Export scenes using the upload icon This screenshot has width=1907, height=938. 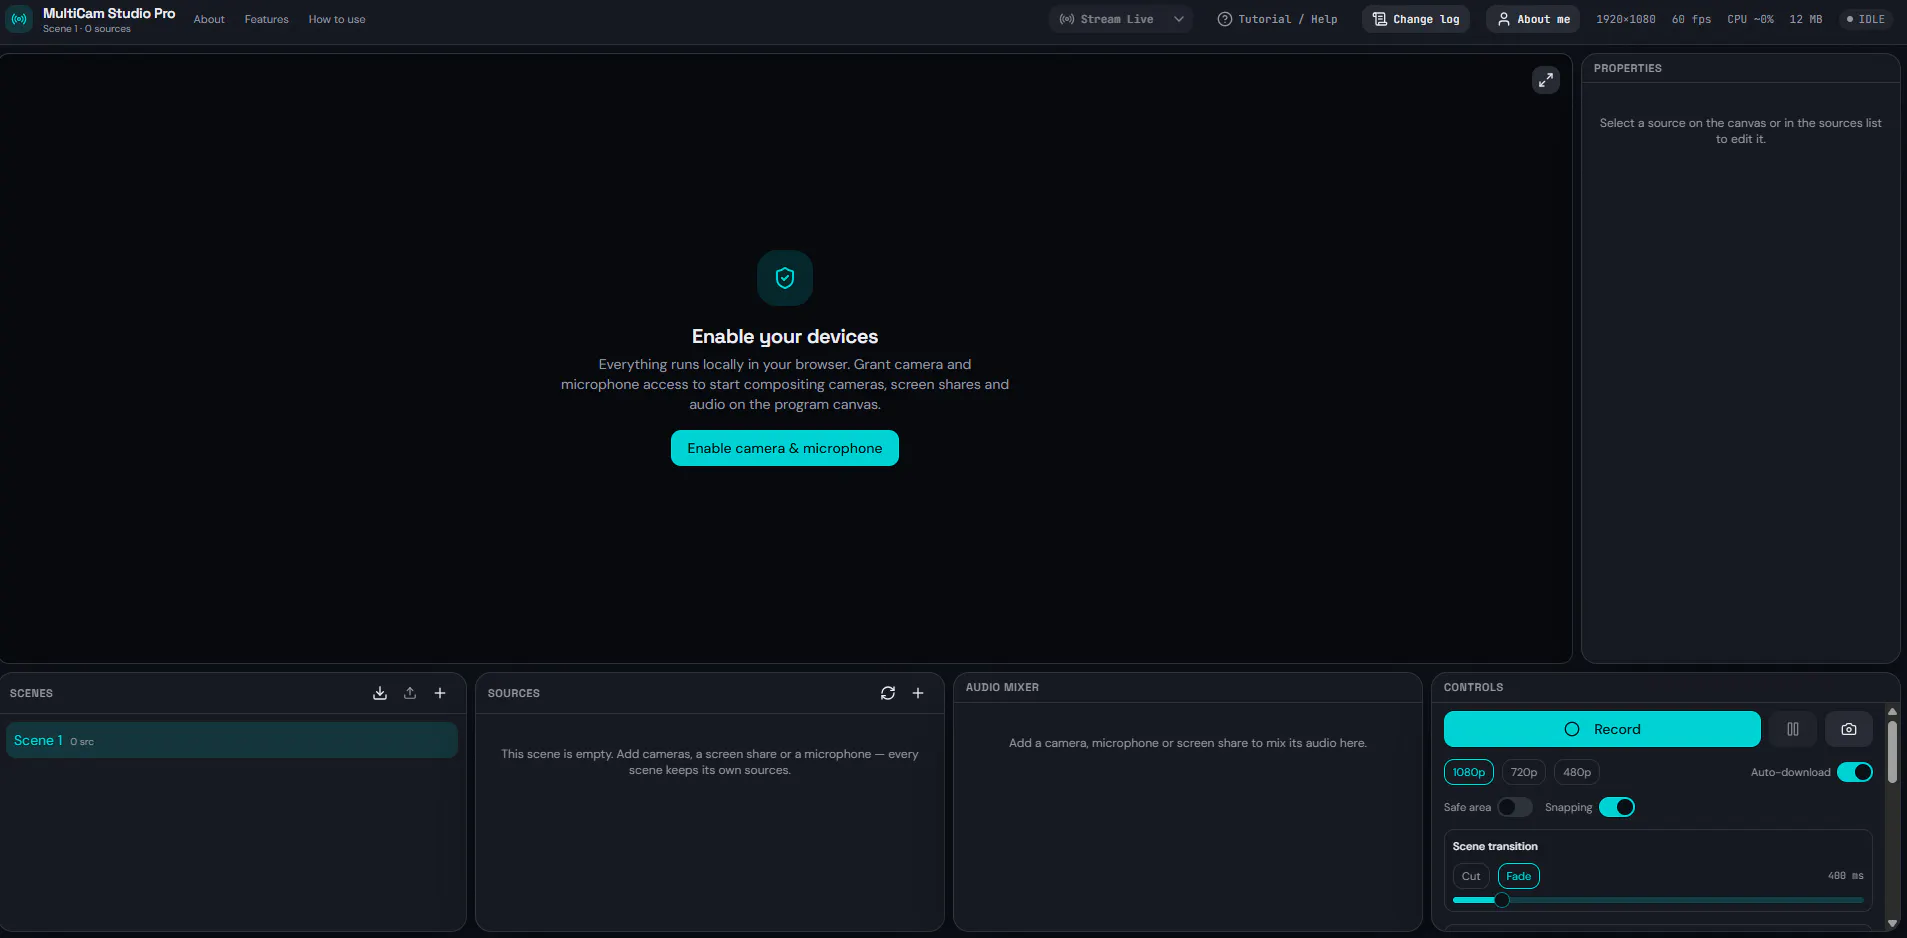point(410,693)
